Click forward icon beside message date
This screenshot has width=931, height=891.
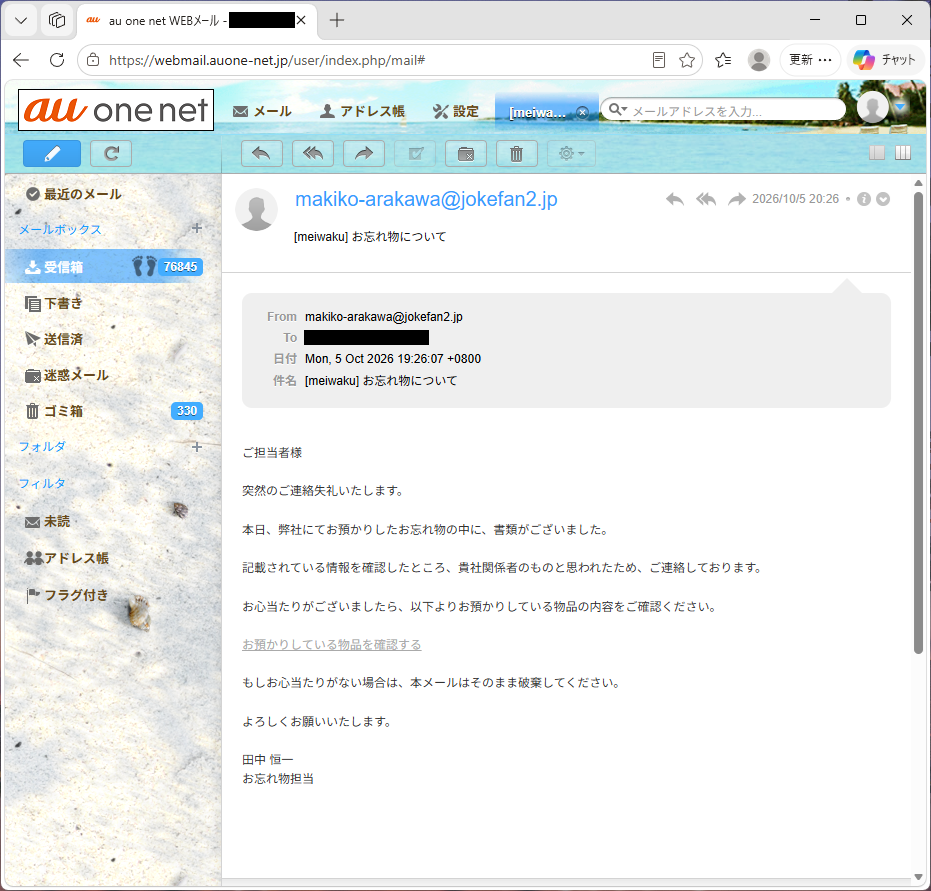[x=737, y=199]
